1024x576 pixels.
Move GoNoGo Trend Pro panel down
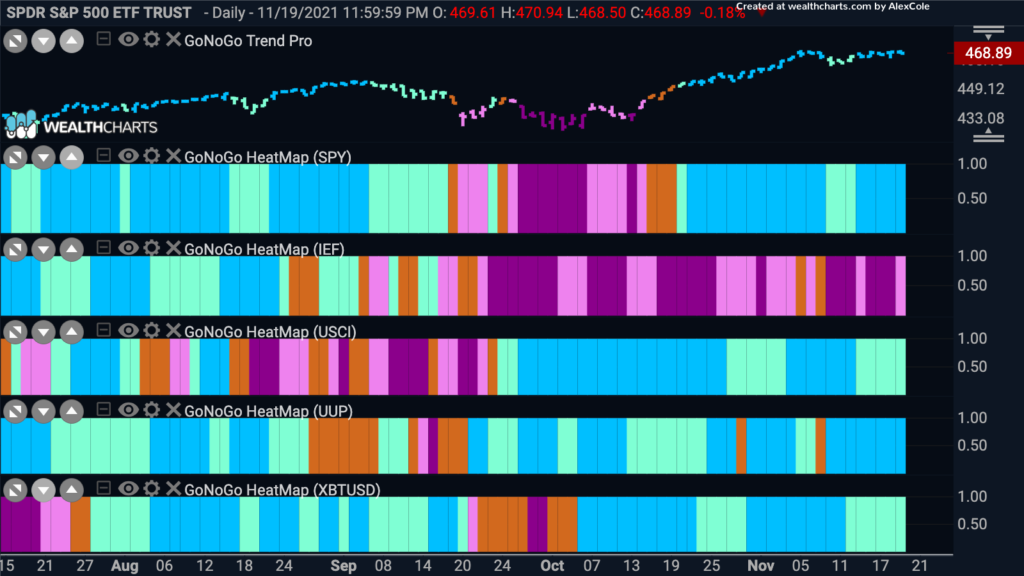point(43,41)
